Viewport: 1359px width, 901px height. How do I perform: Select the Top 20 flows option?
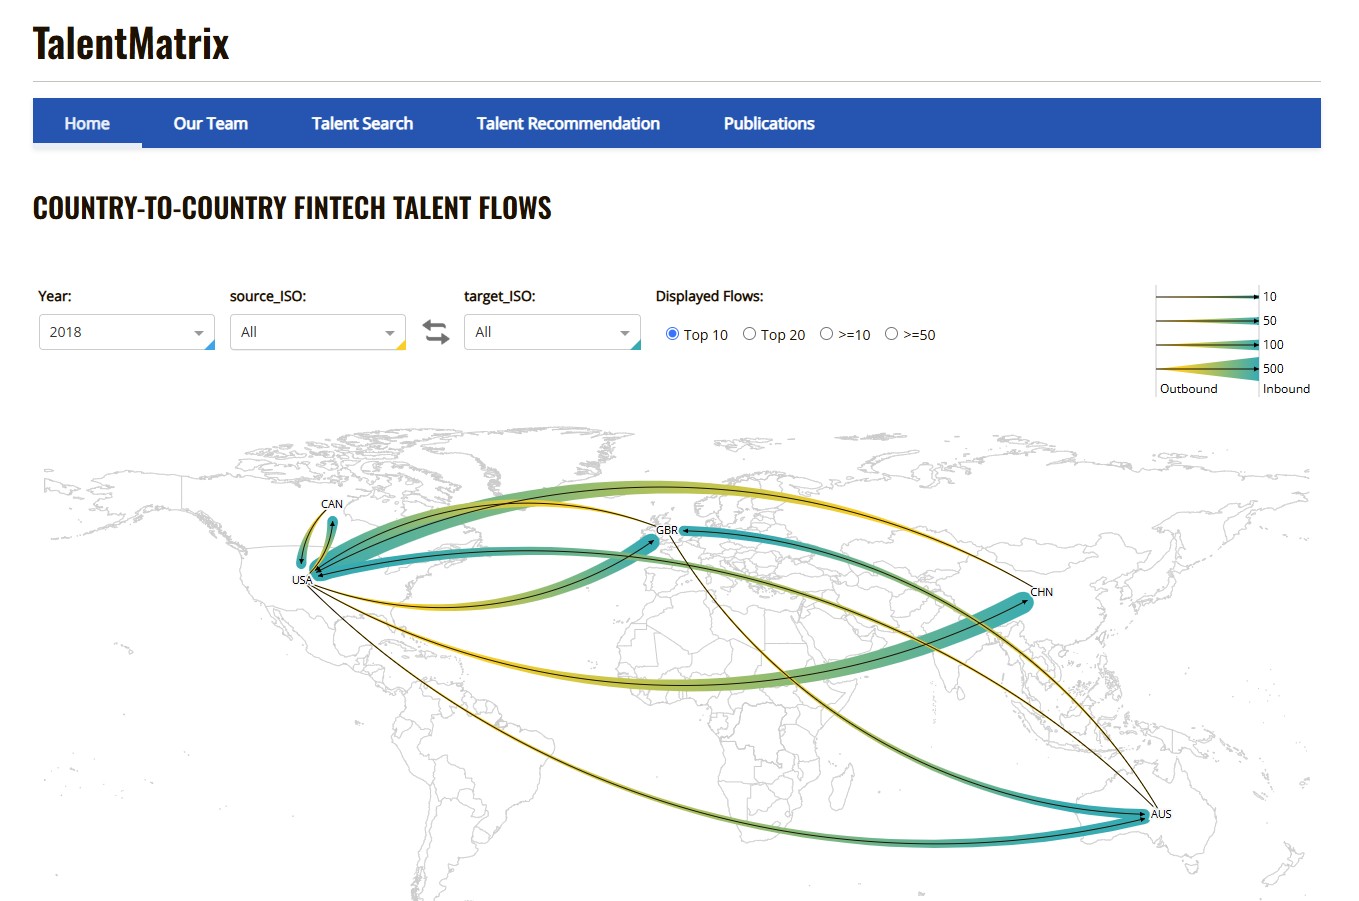pos(750,333)
